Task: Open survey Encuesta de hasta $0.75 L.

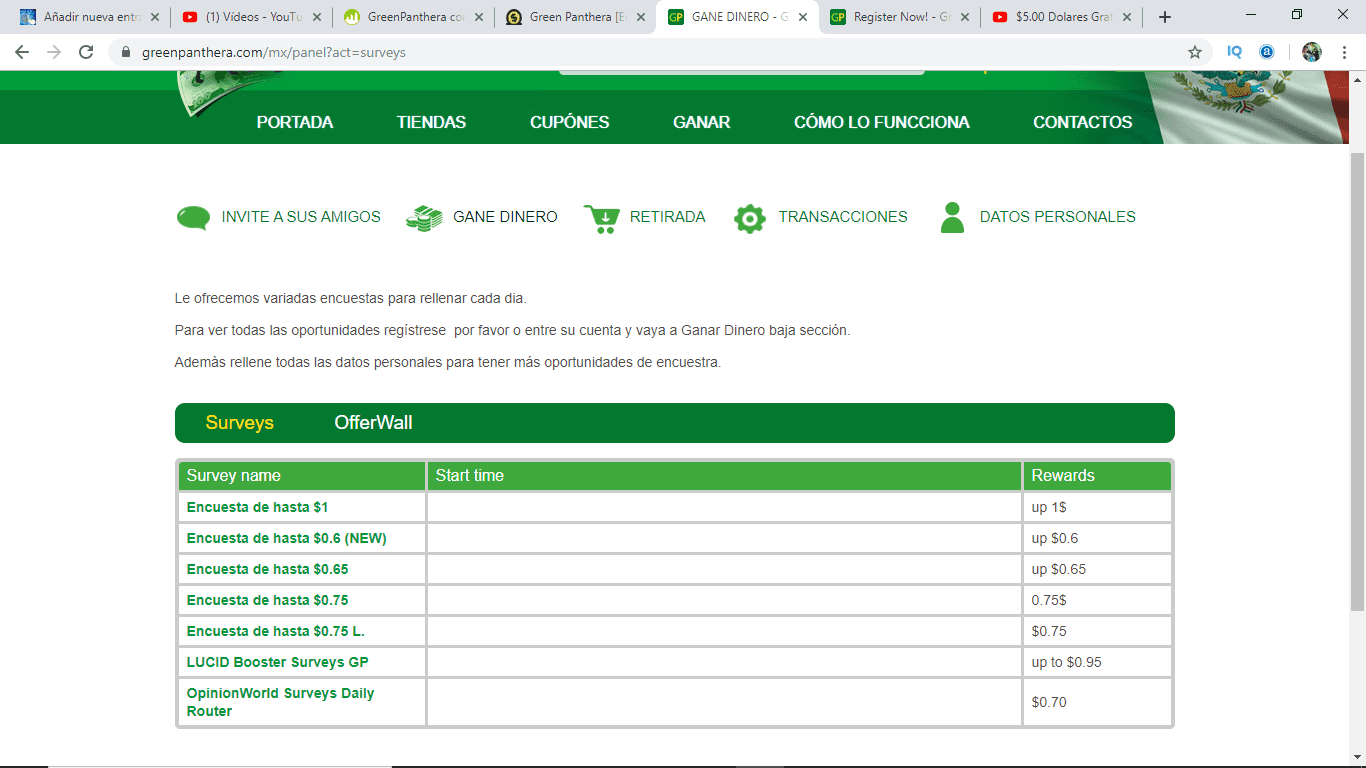Action: (x=276, y=631)
